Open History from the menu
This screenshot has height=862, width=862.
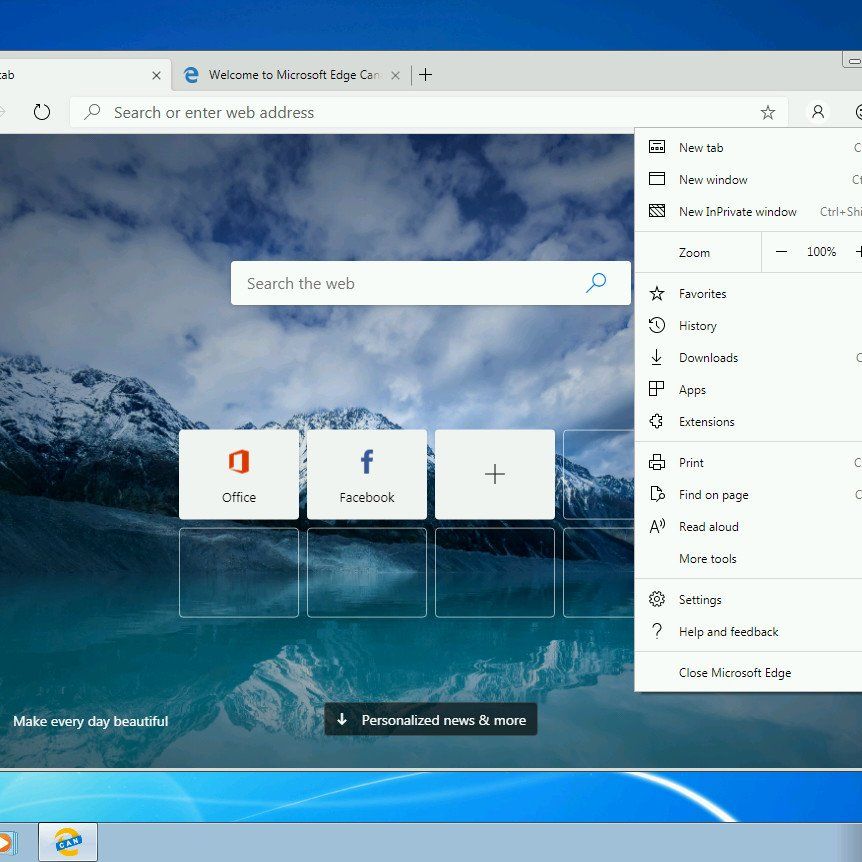748,325
